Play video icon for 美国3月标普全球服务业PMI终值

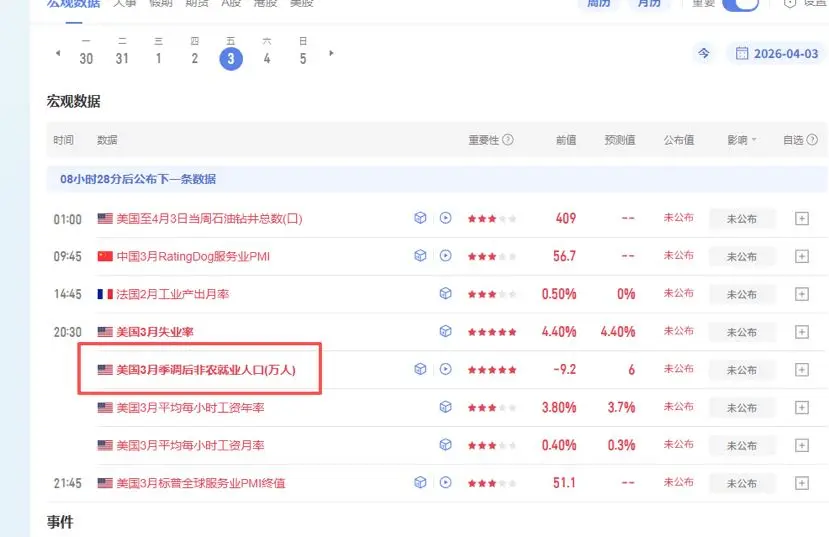pyautogui.click(x=446, y=483)
